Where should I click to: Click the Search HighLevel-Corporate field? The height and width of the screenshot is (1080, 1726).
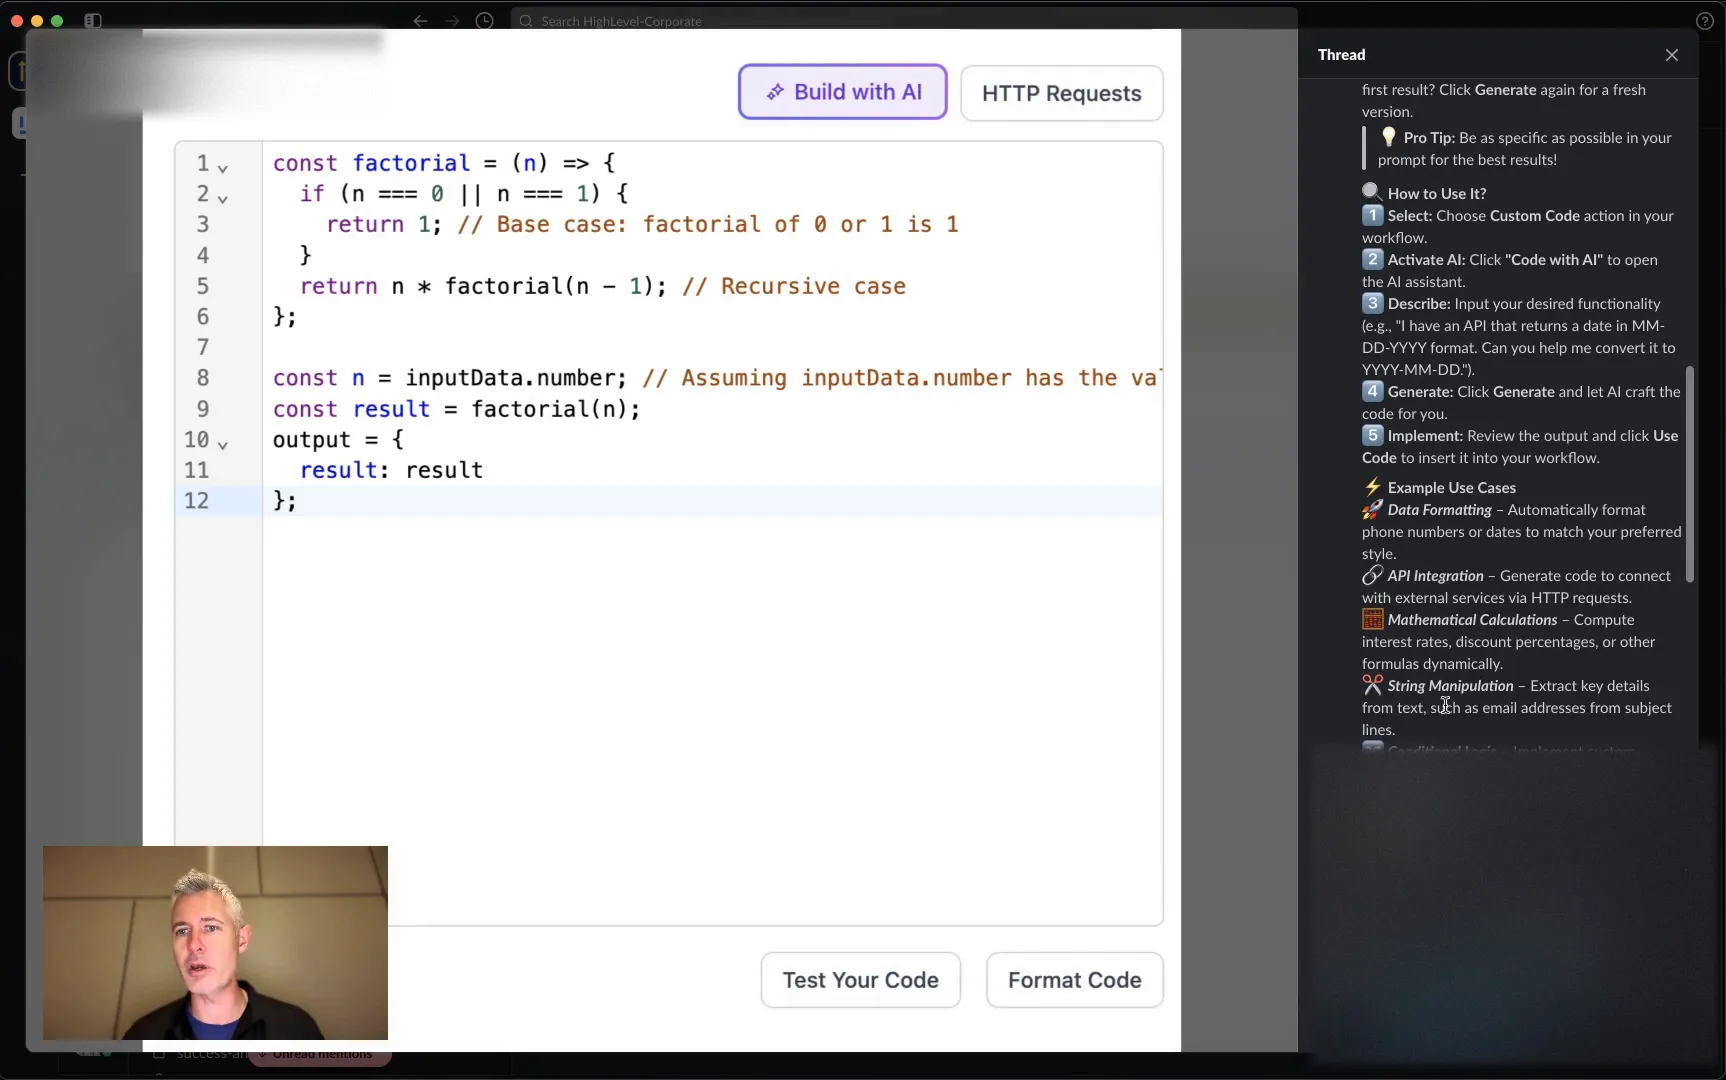(904, 21)
